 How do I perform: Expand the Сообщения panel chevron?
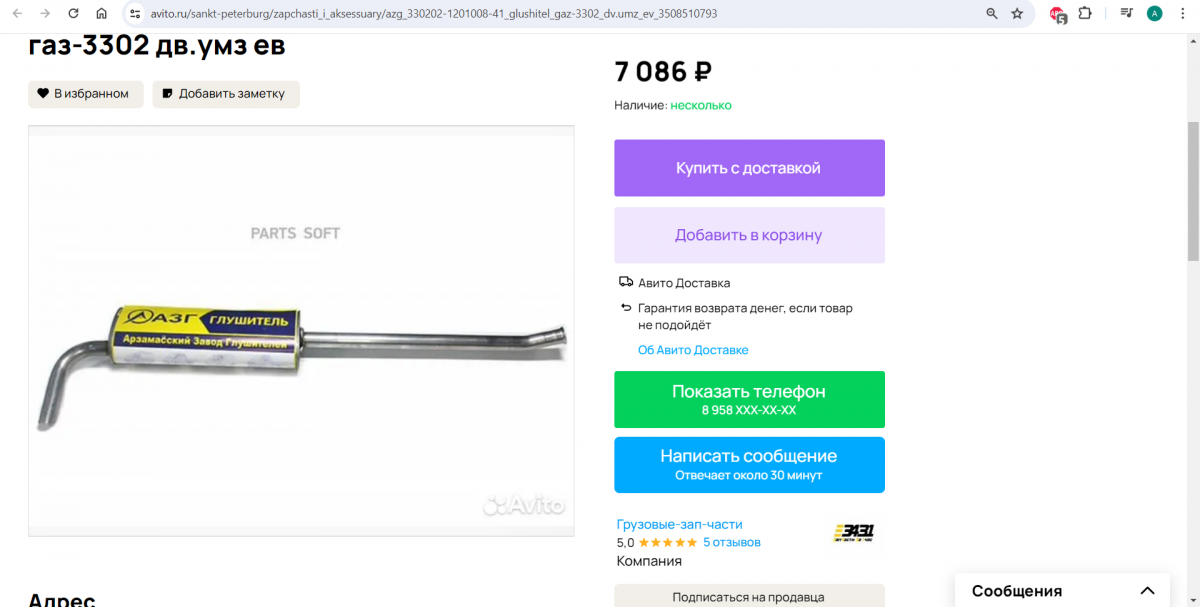pyautogui.click(x=1148, y=590)
